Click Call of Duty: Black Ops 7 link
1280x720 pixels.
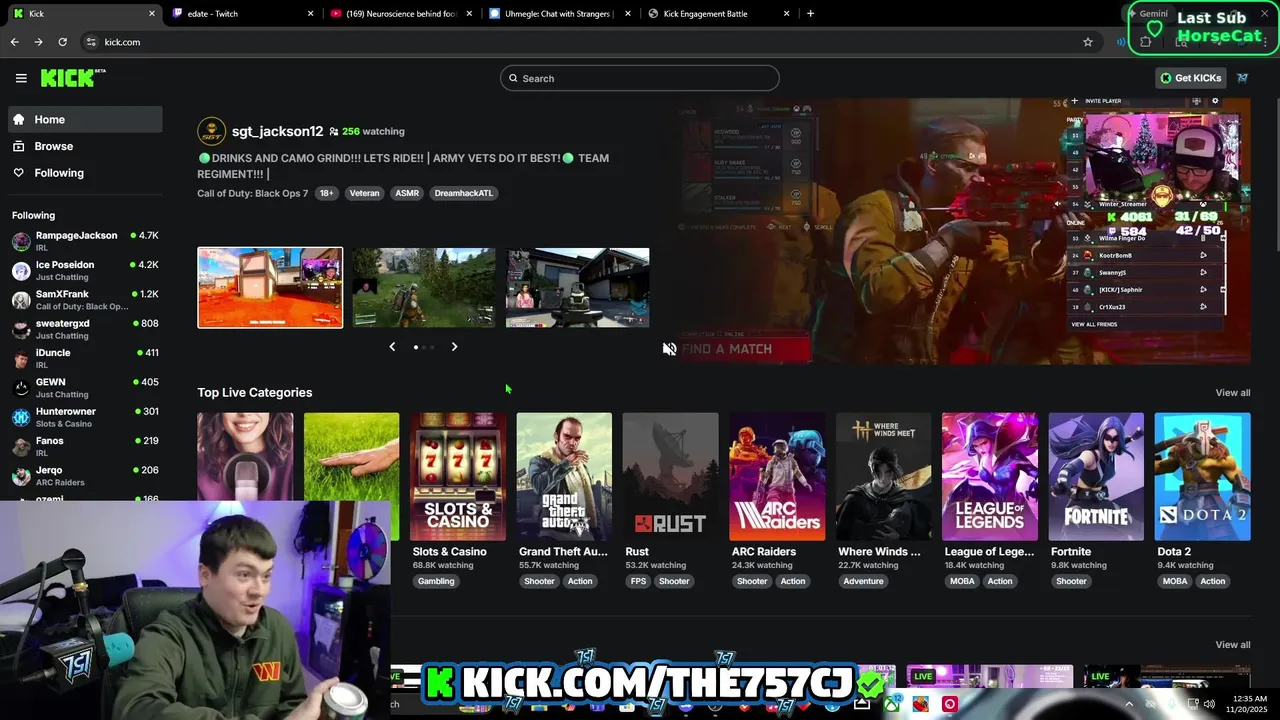252,193
